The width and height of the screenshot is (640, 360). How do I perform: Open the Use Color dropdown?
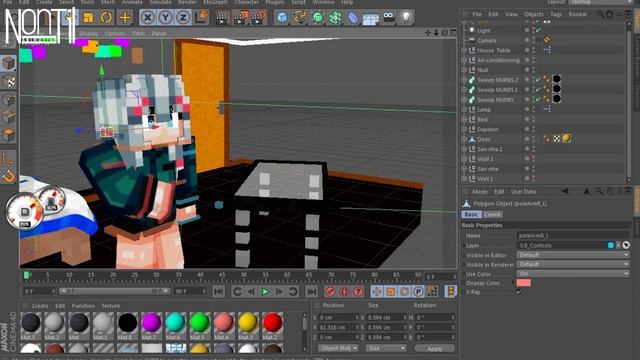[573, 274]
